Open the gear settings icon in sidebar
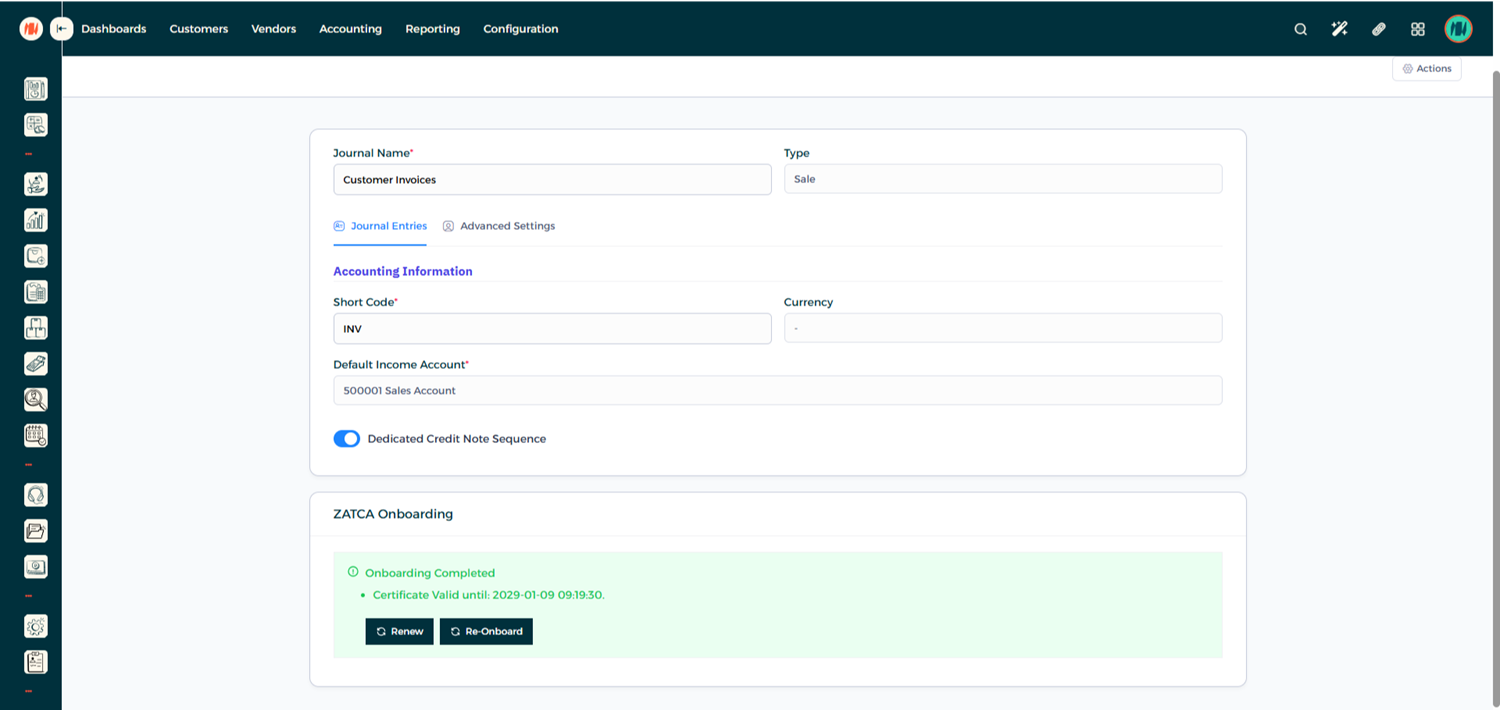The width and height of the screenshot is (1500, 710). pos(36,626)
